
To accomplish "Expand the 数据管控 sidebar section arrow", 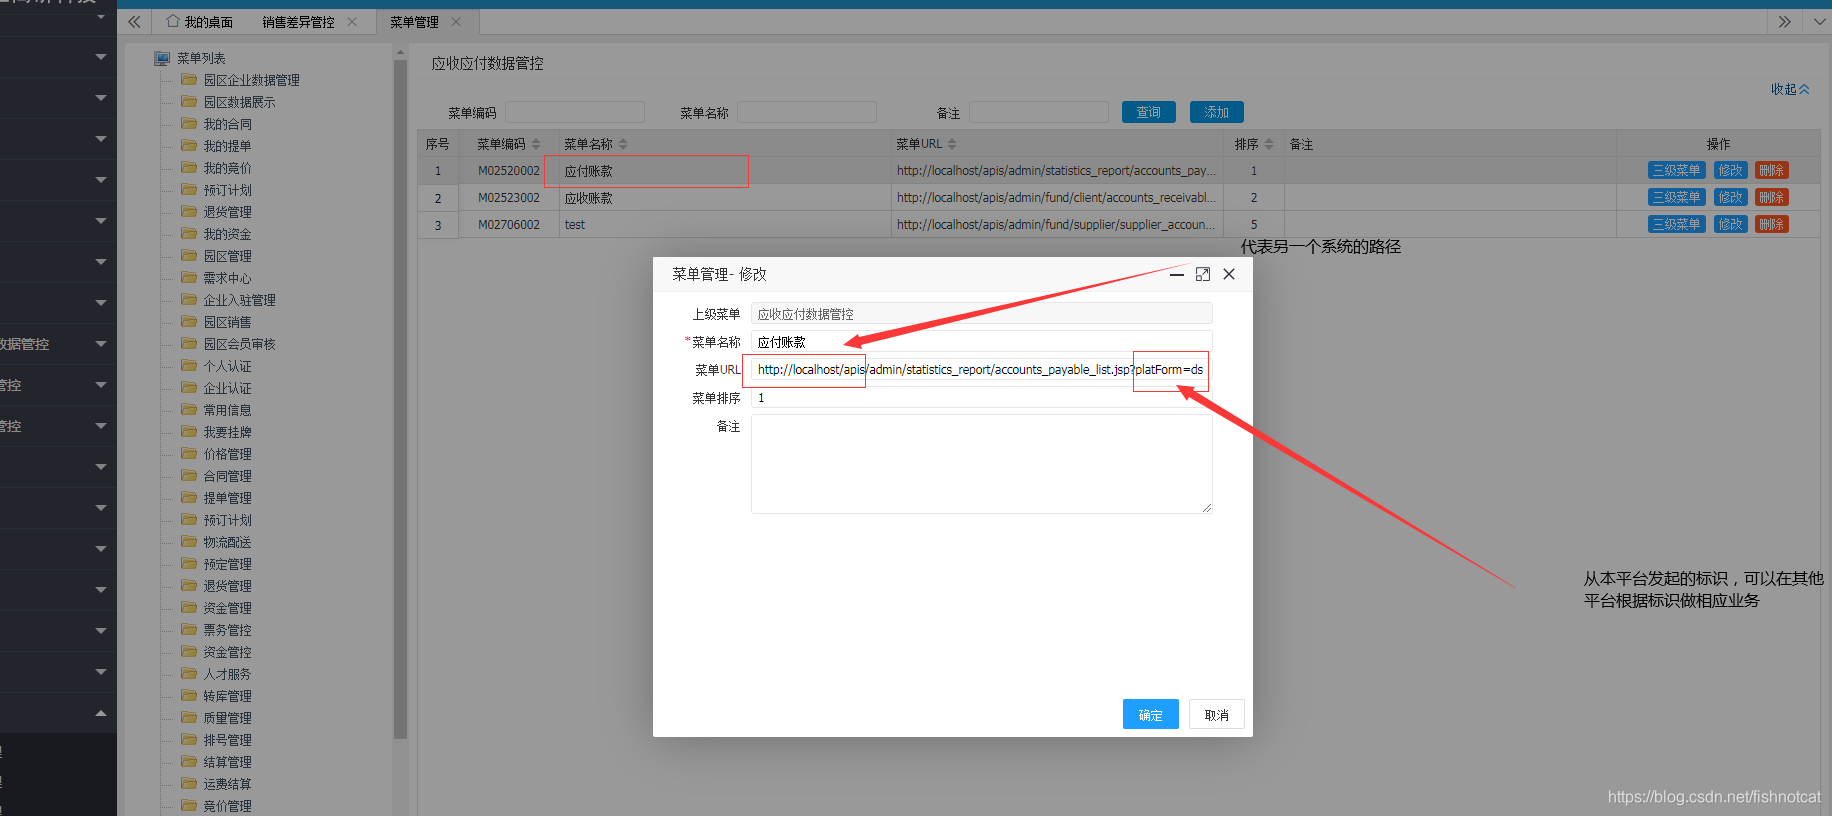I will pos(101,344).
